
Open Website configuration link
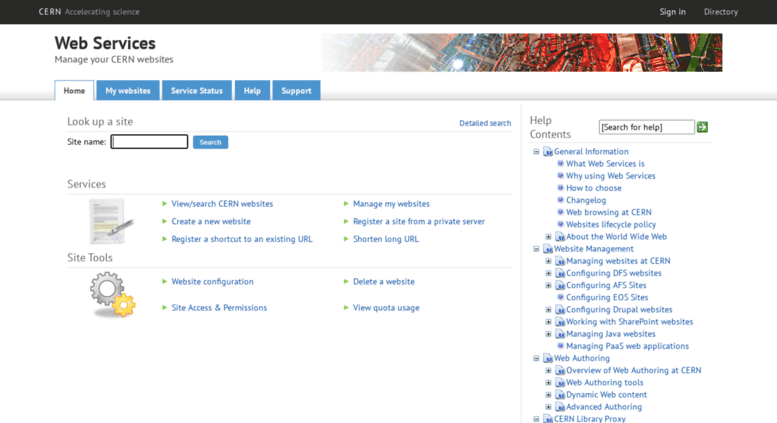[x=212, y=281]
